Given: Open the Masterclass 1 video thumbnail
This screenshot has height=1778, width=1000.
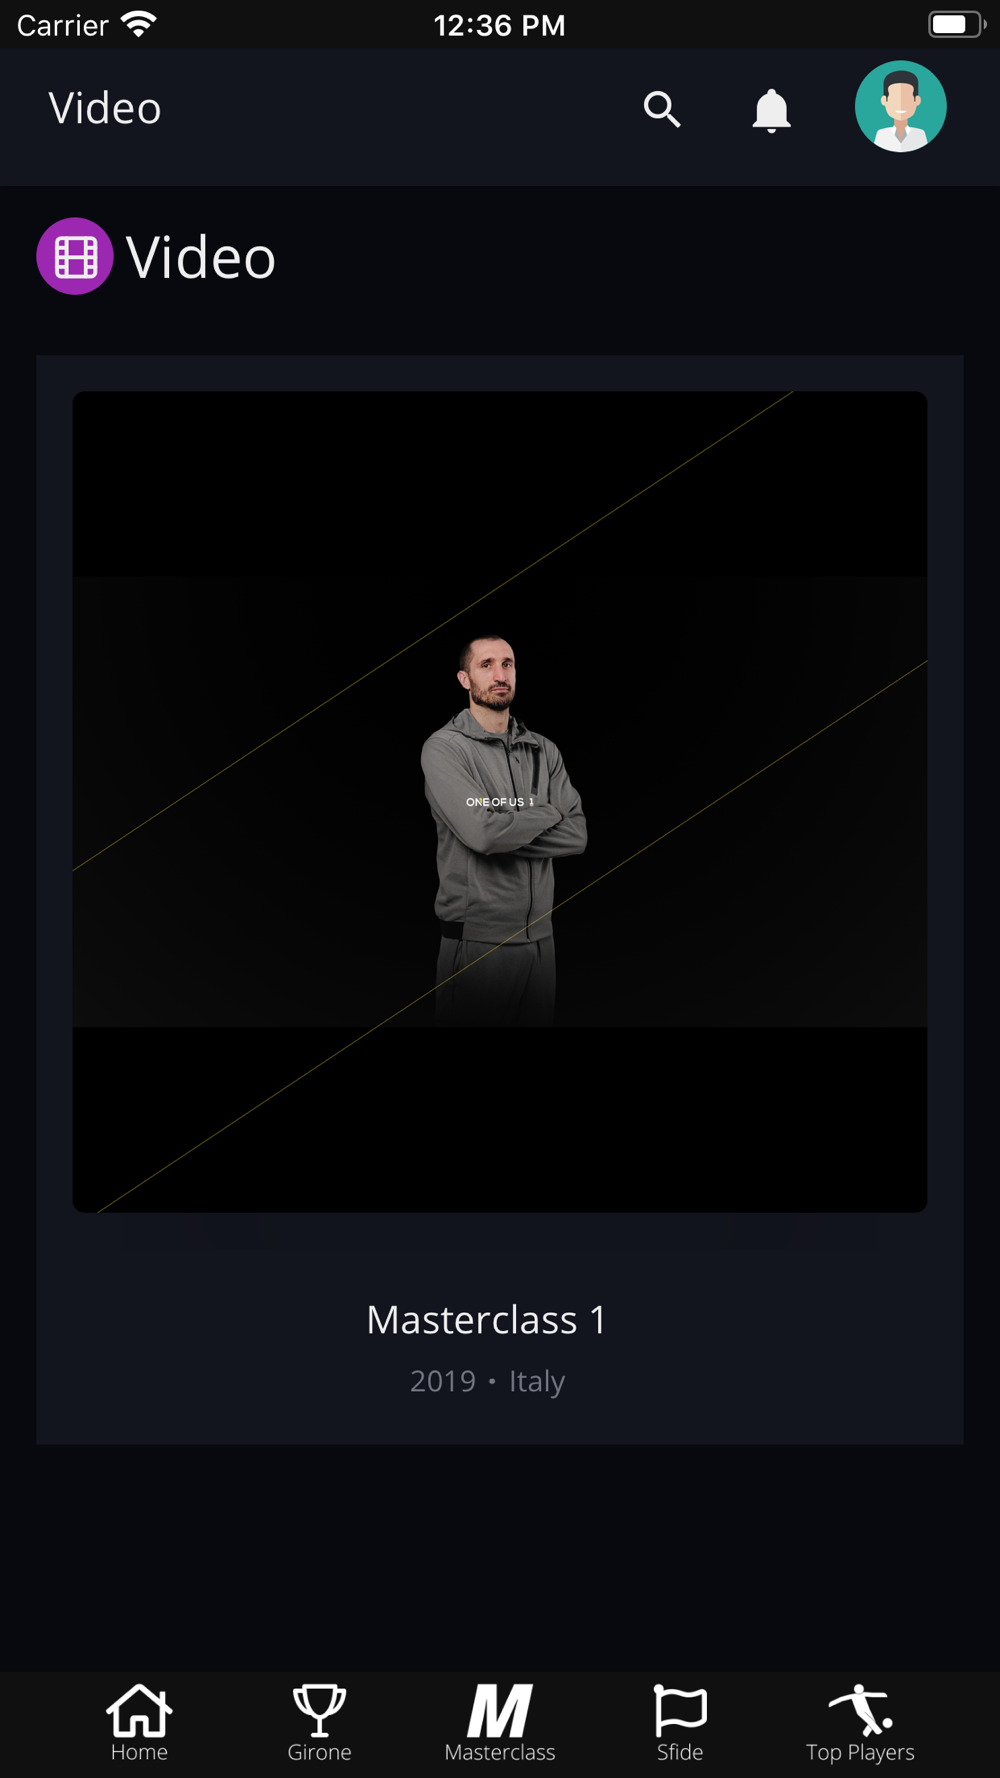Looking at the screenshot, I should 500,801.
